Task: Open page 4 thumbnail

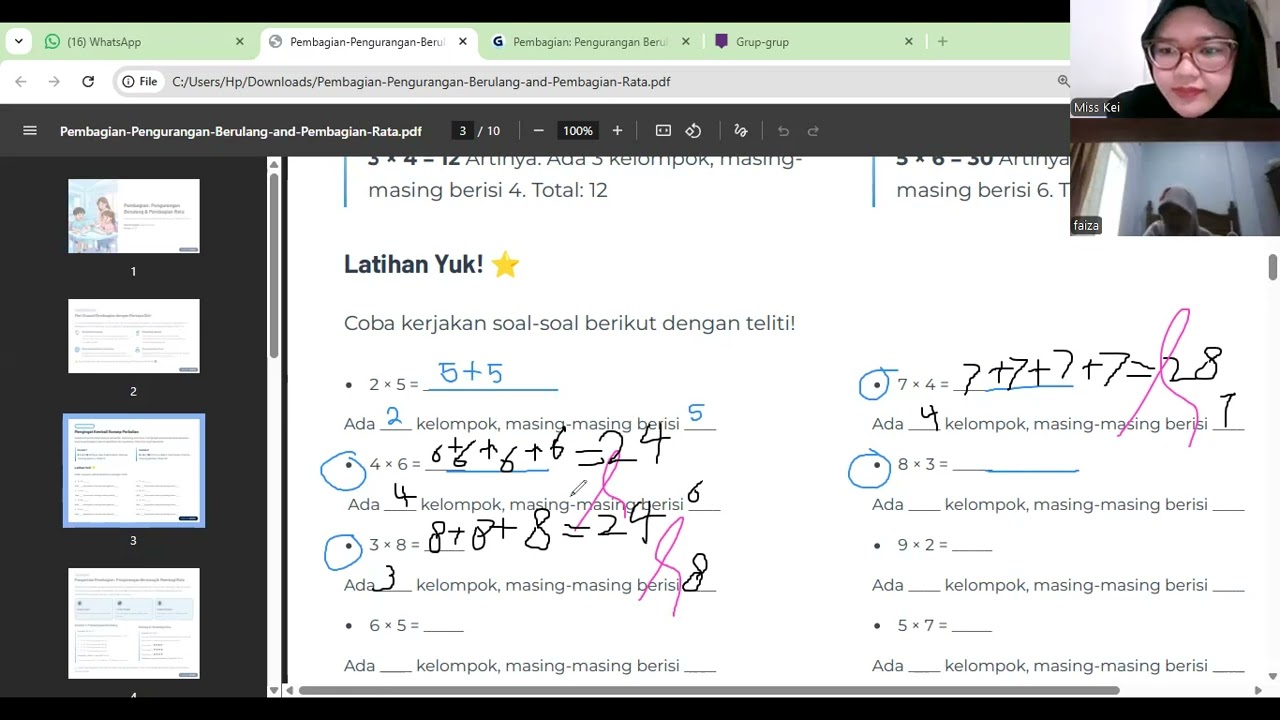Action: point(134,623)
